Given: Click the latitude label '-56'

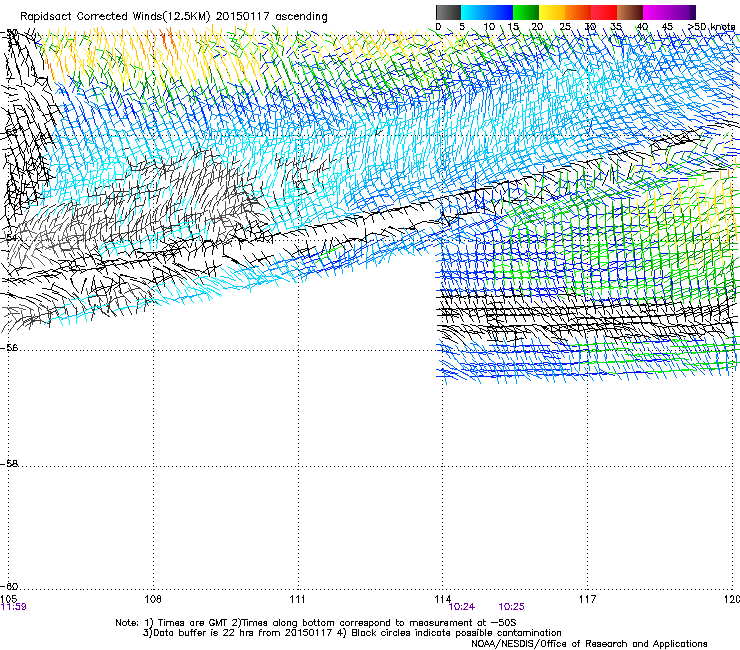Looking at the screenshot, I should (9, 348).
